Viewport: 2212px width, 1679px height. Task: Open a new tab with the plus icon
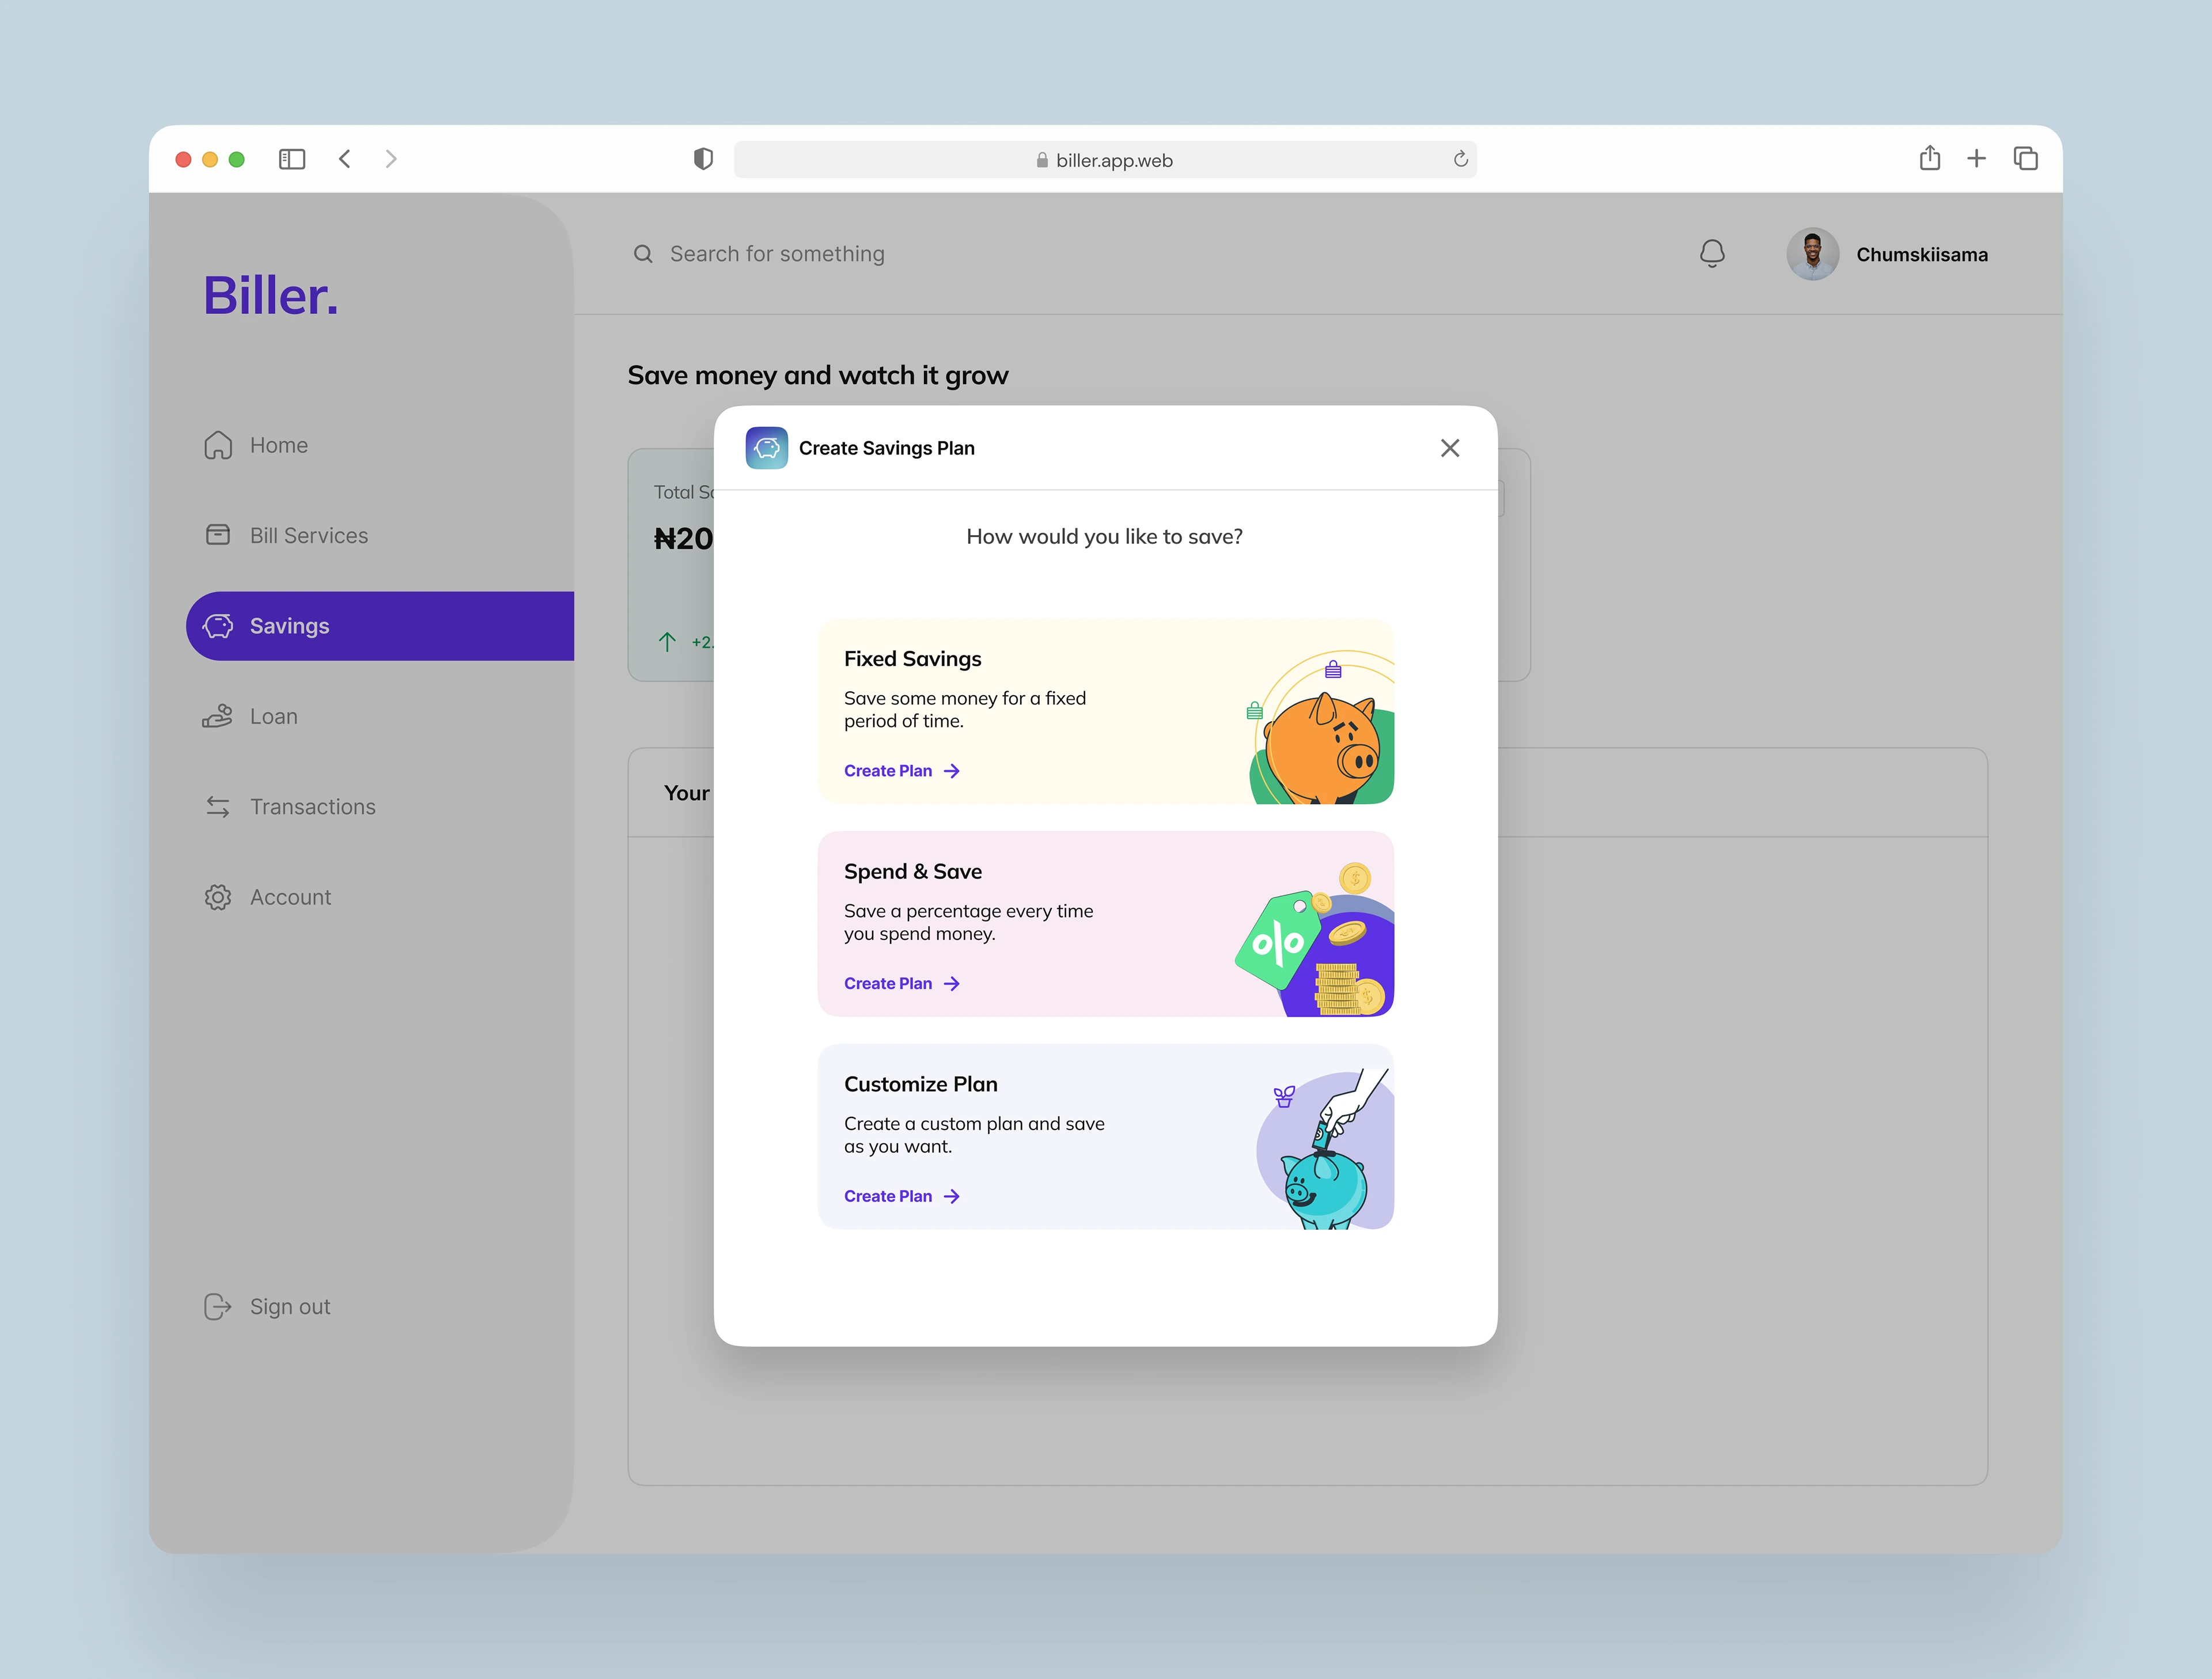1976,158
